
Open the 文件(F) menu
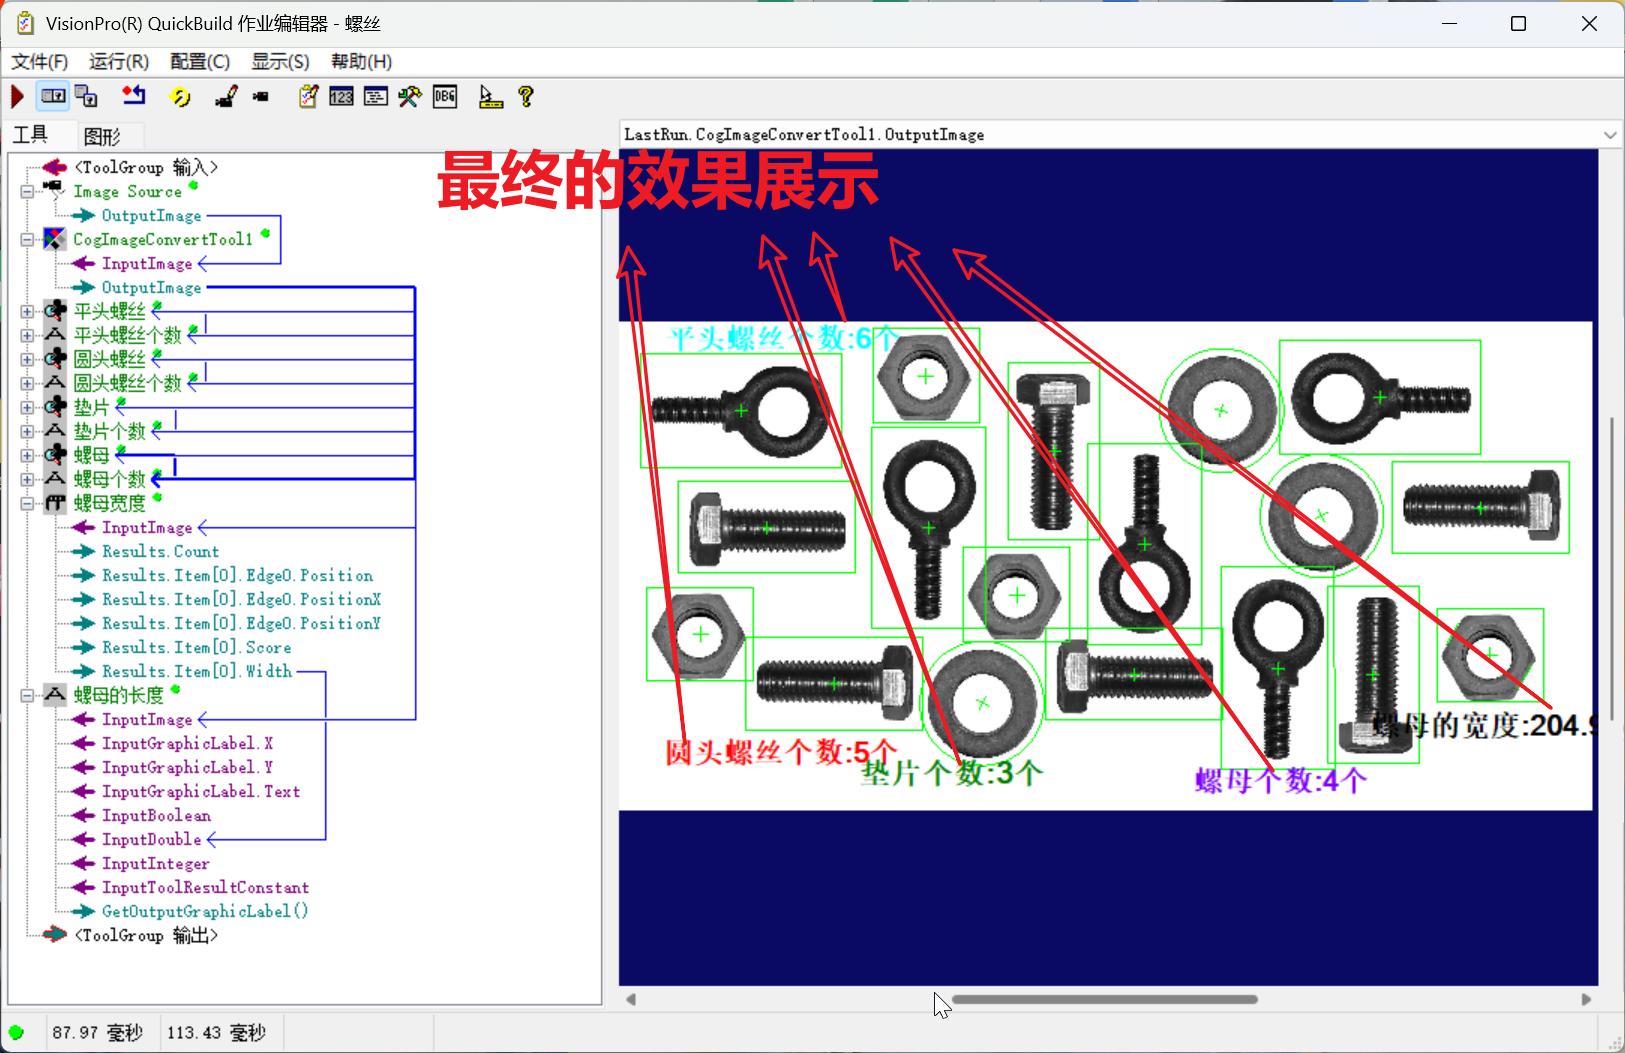coord(40,62)
